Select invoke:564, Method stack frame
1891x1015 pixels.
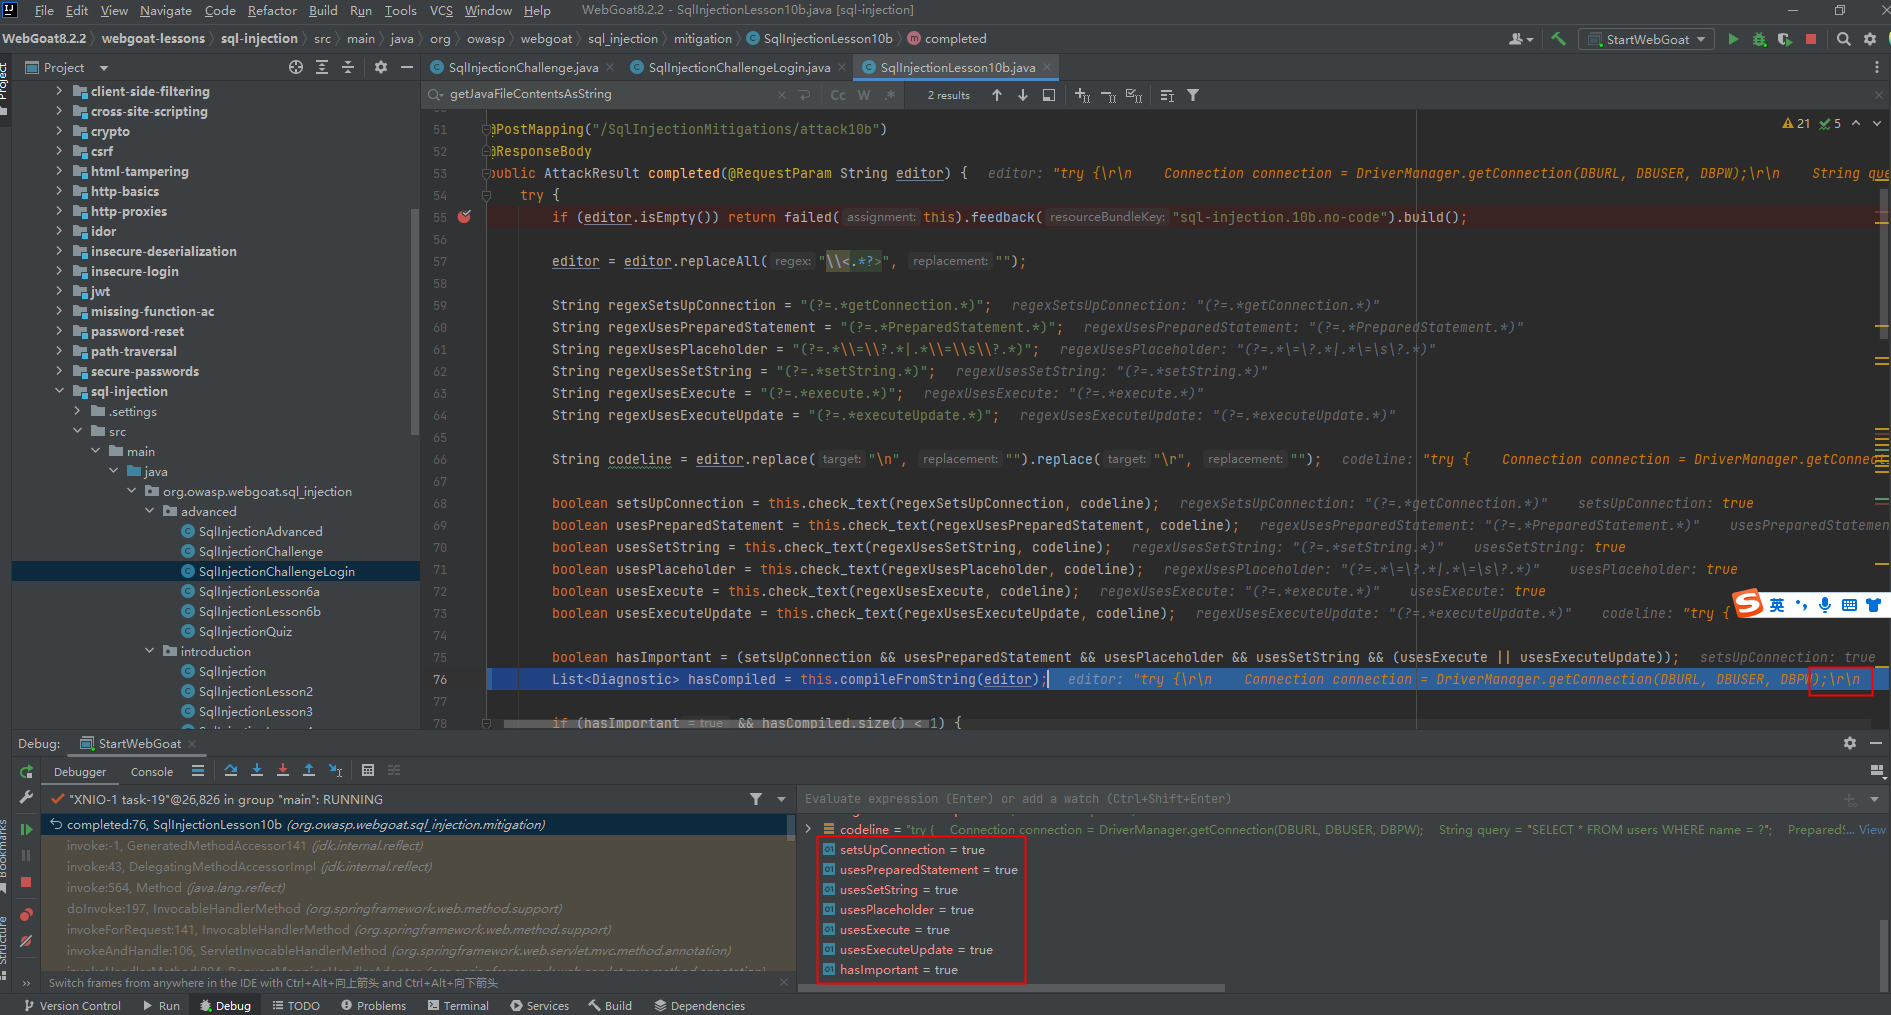176,887
